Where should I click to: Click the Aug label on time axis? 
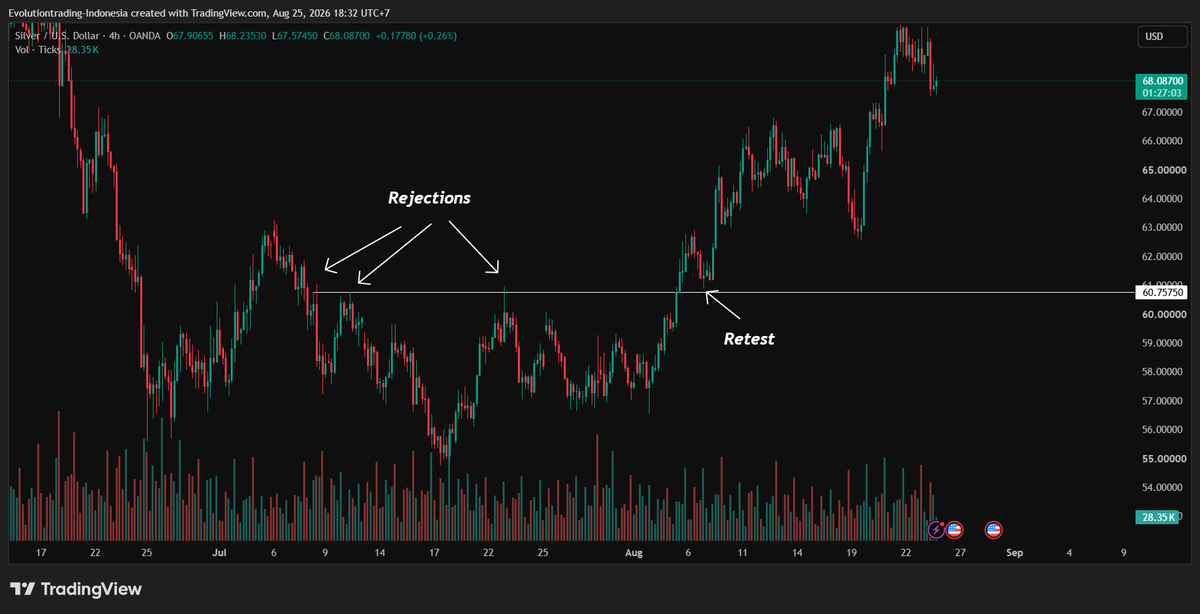click(x=634, y=552)
